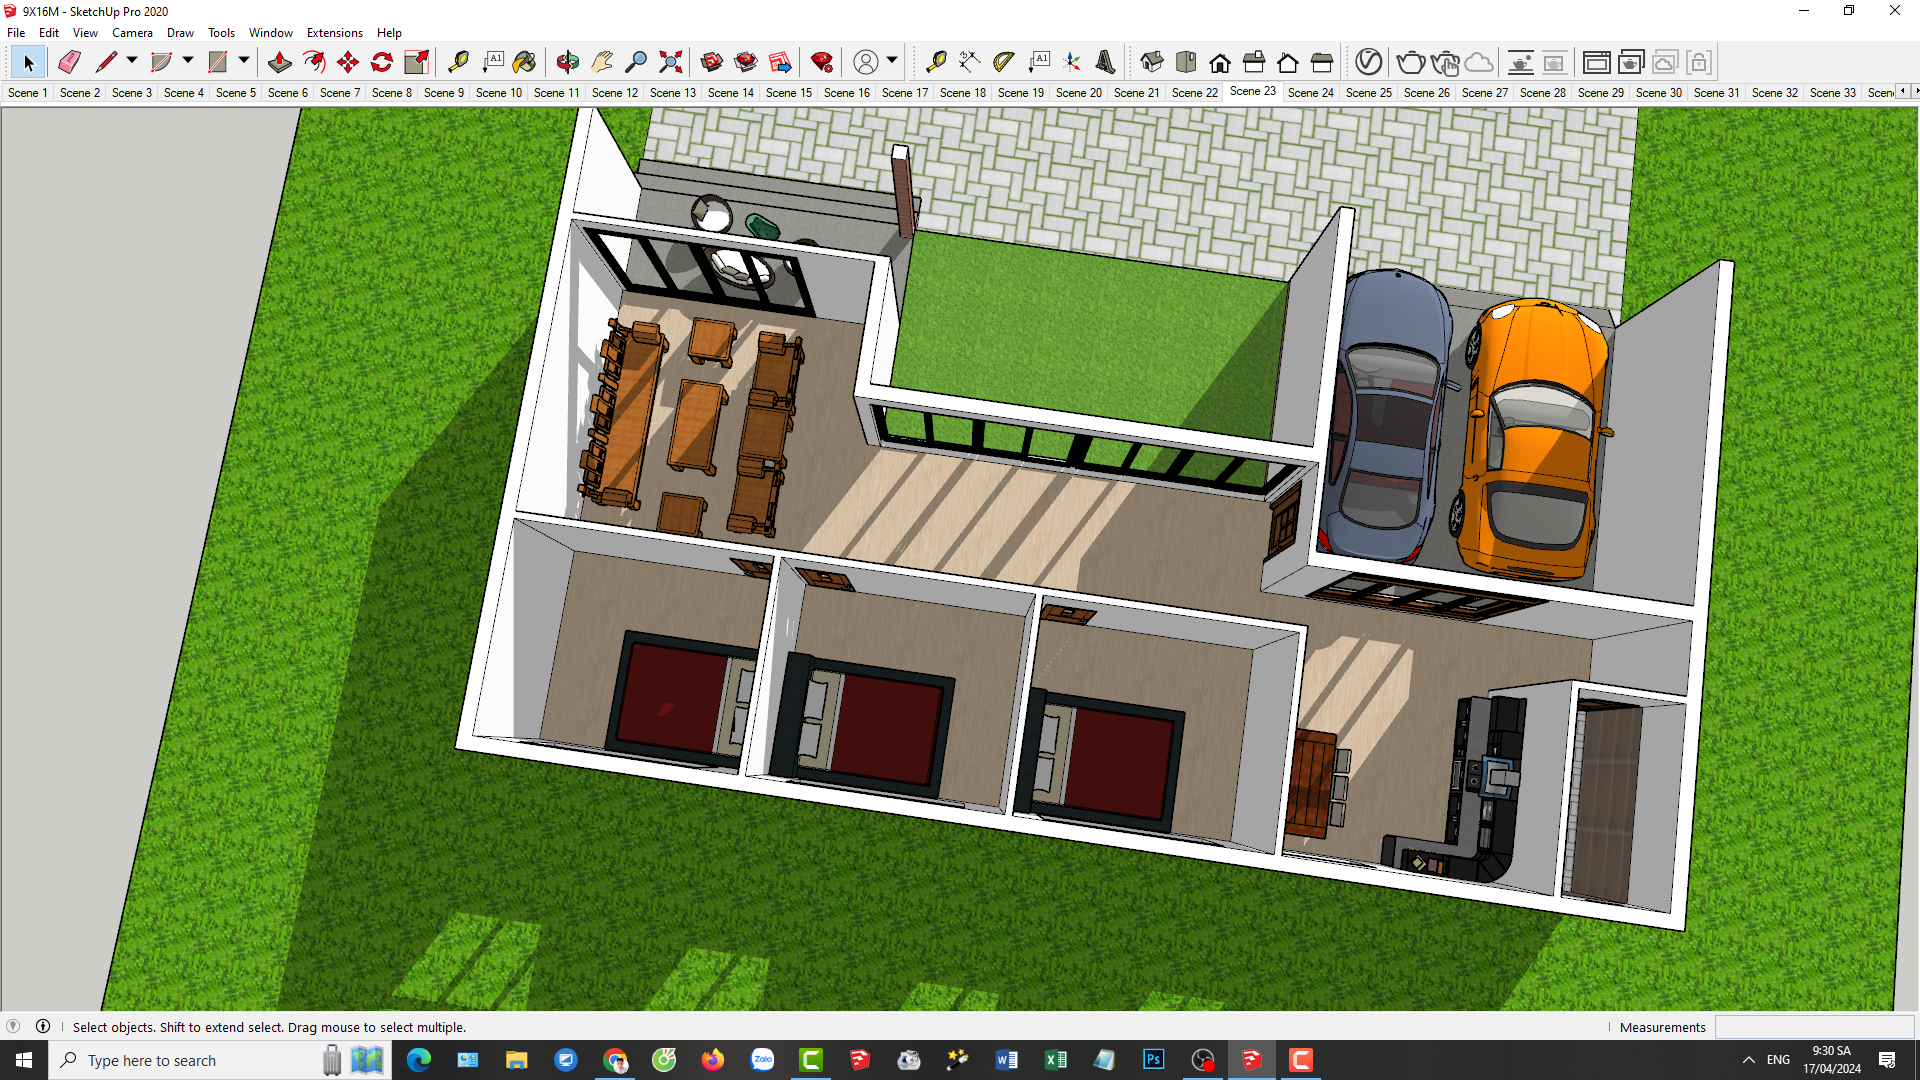The height and width of the screenshot is (1080, 1920).
Task: Open the Scene 30 tab
Action: [x=1659, y=92]
